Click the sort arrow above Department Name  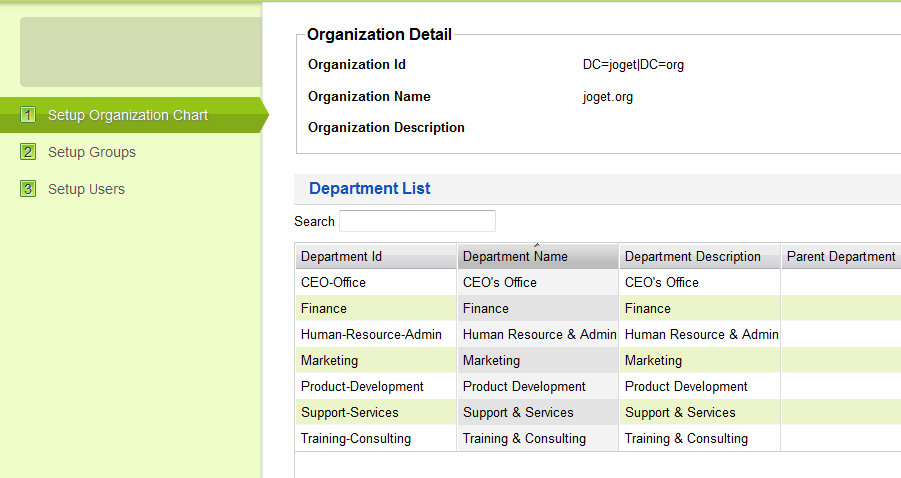click(x=537, y=245)
